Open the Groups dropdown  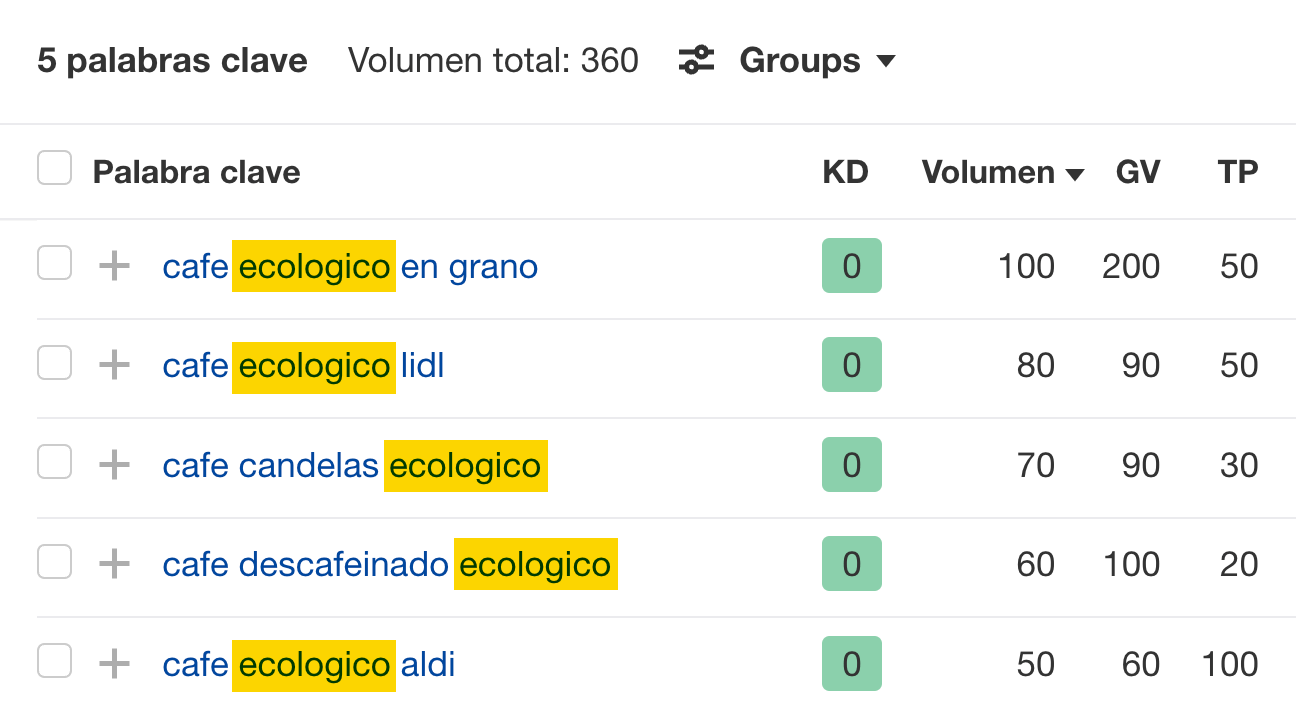[x=816, y=61]
